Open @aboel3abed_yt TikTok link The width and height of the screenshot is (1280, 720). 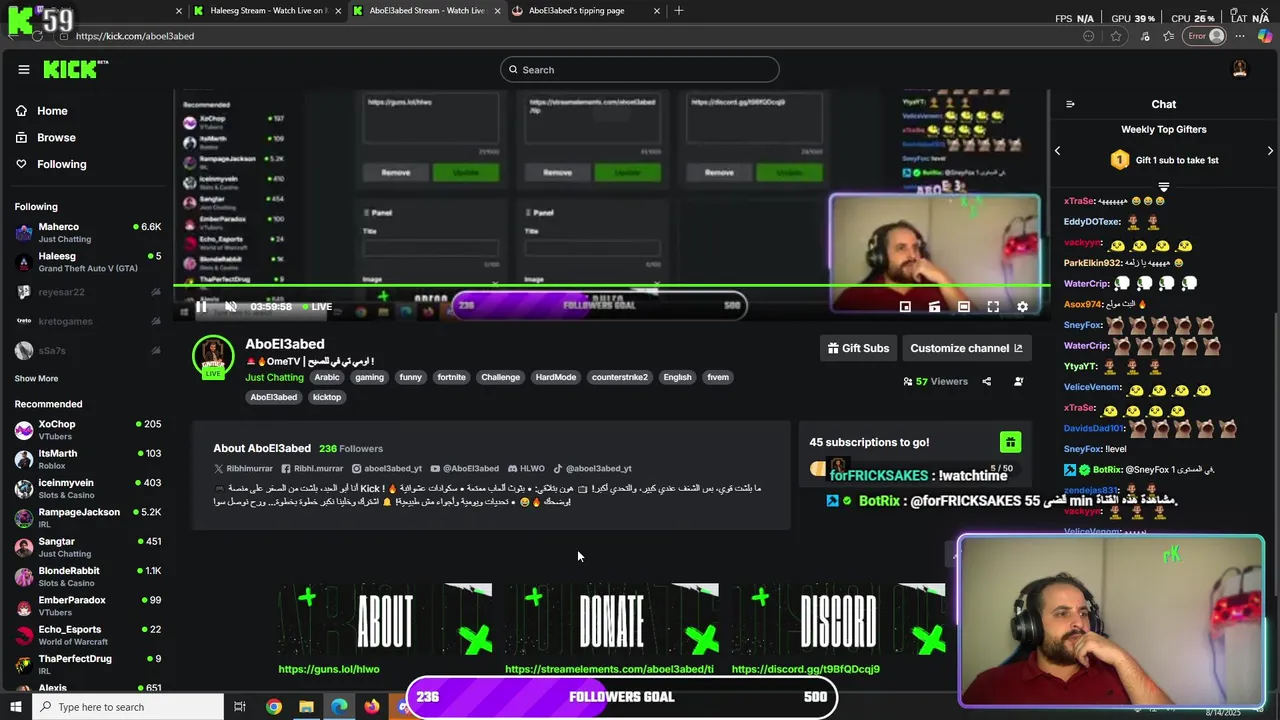click(592, 468)
